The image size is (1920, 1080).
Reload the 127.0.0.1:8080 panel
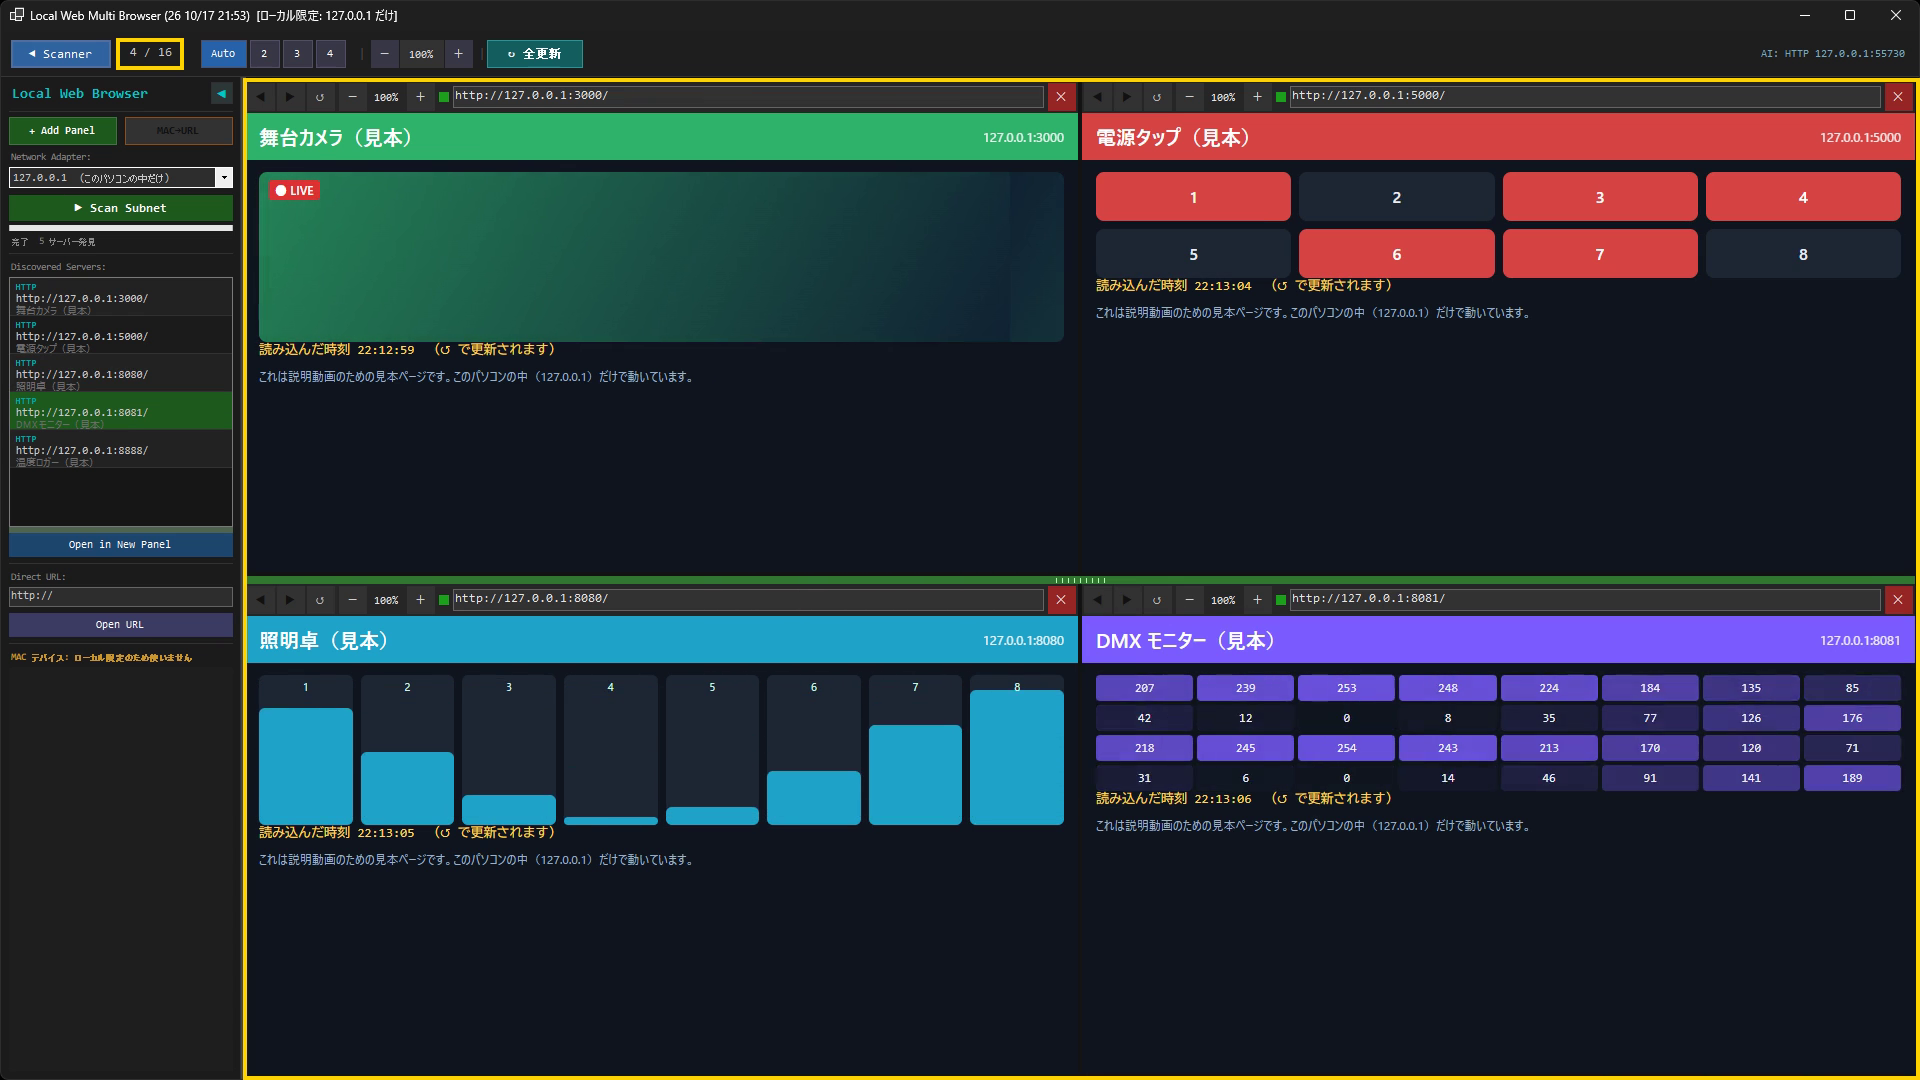tap(320, 600)
